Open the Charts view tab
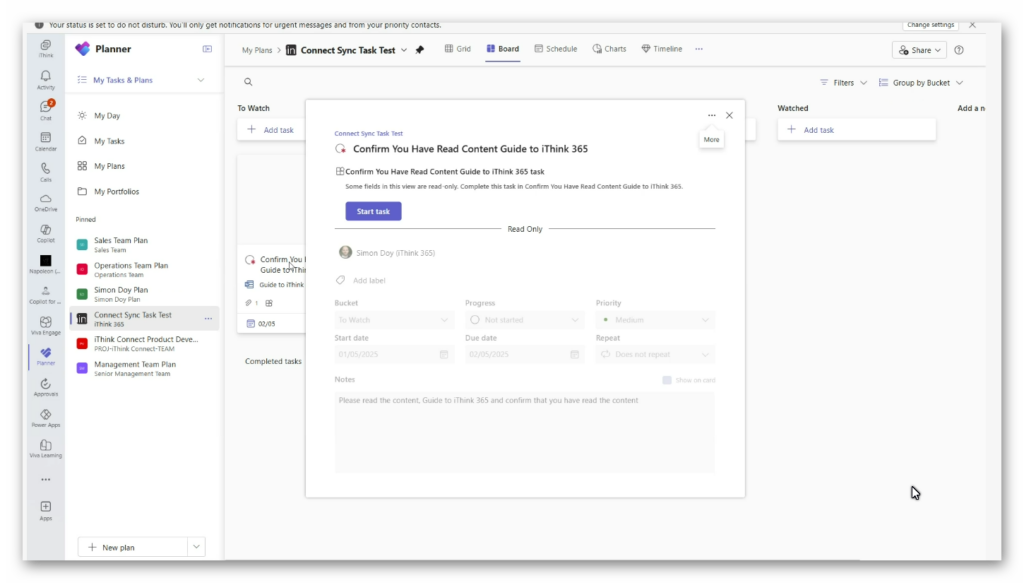Viewport: 1024px width, 583px height. click(609, 49)
